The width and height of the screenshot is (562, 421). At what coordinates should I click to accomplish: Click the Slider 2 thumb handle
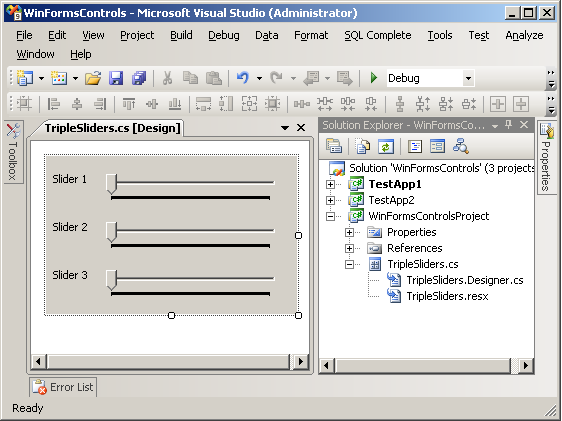point(111,232)
